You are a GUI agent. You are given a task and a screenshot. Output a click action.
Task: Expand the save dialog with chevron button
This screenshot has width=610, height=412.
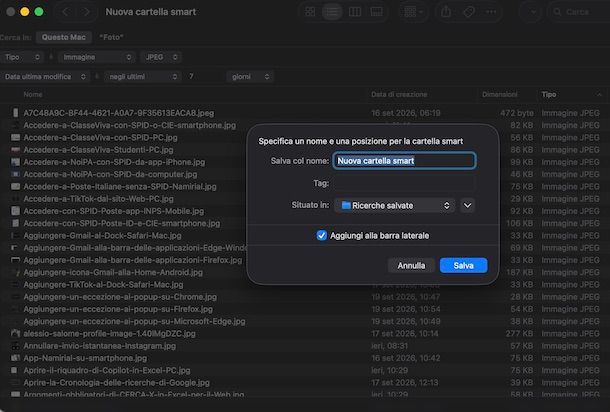click(468, 205)
